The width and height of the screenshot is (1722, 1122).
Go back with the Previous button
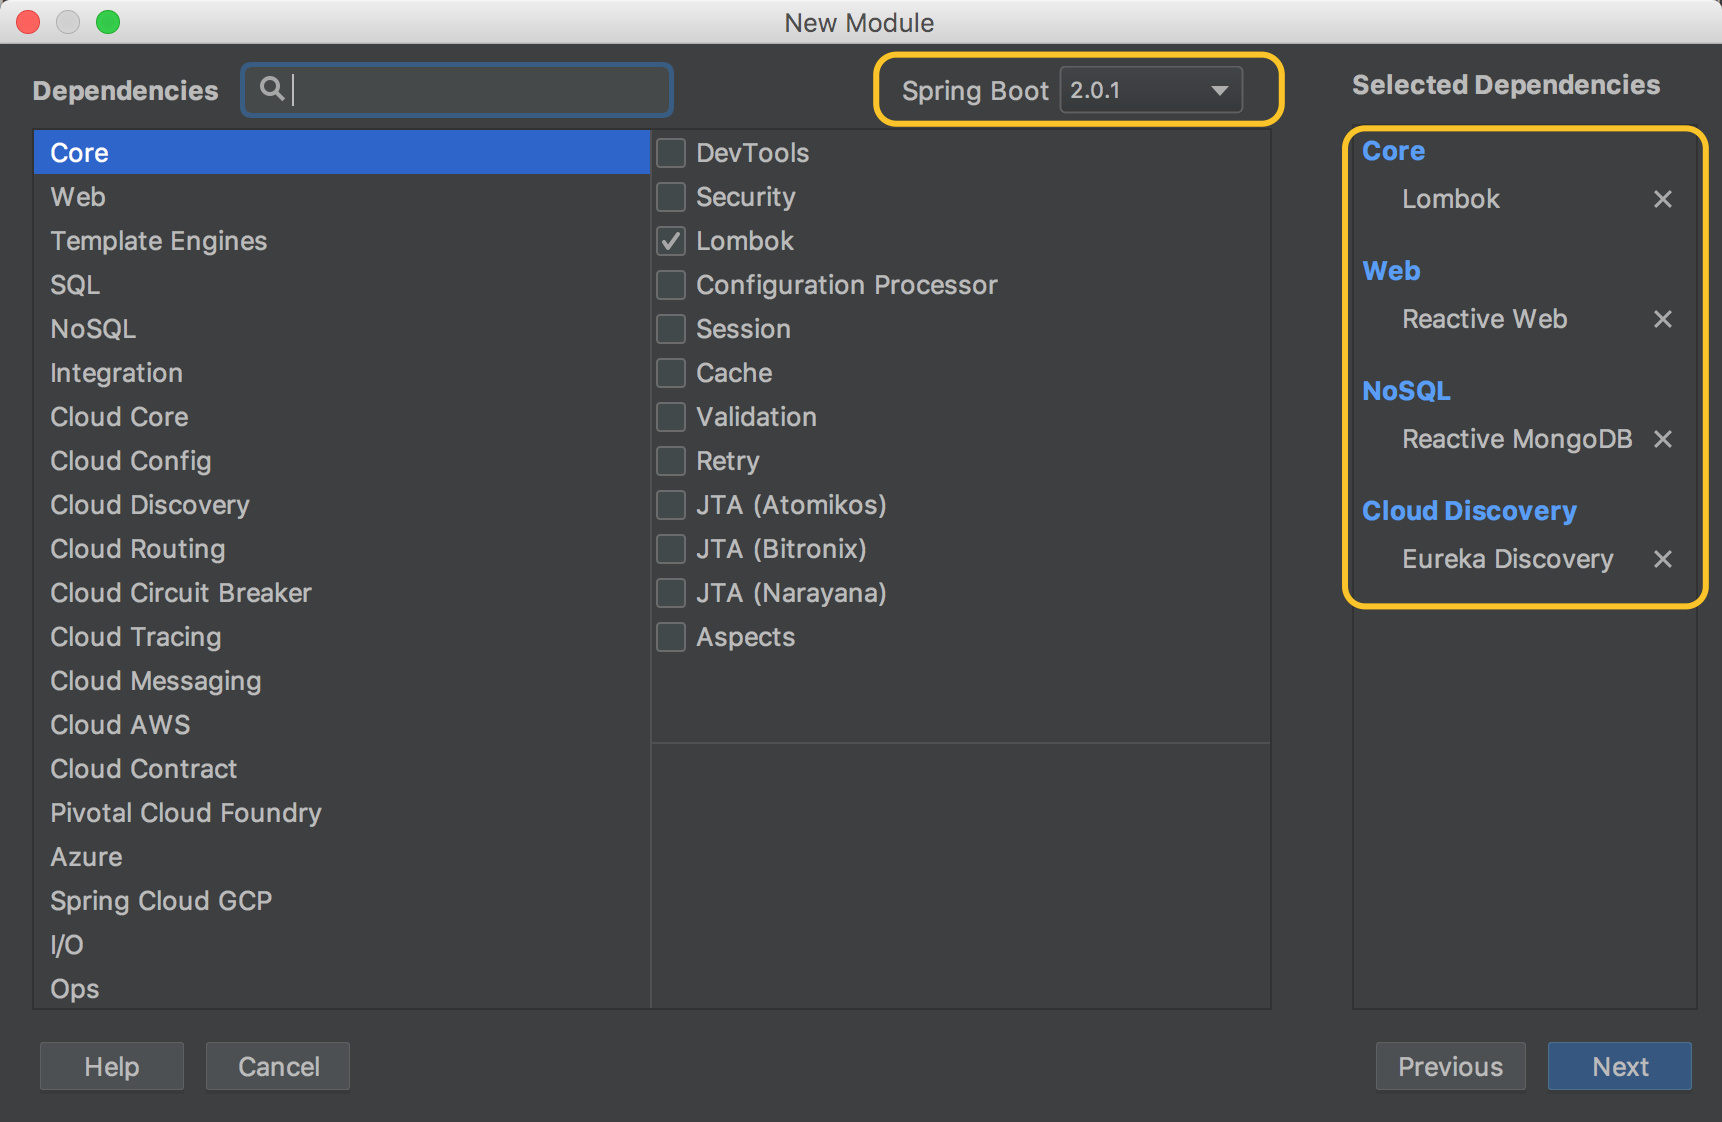[1450, 1066]
